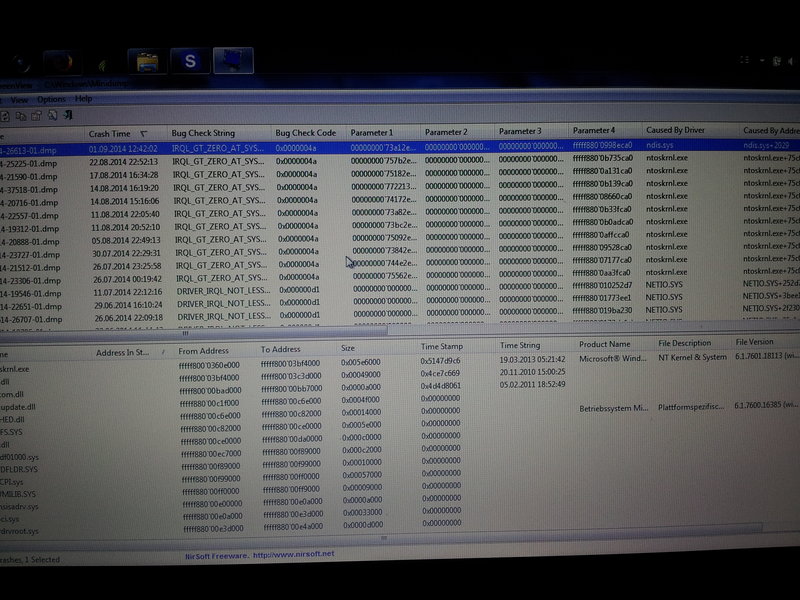Select the BlueScreenView taskbar icon
The width and height of the screenshot is (800, 600).
[232, 62]
